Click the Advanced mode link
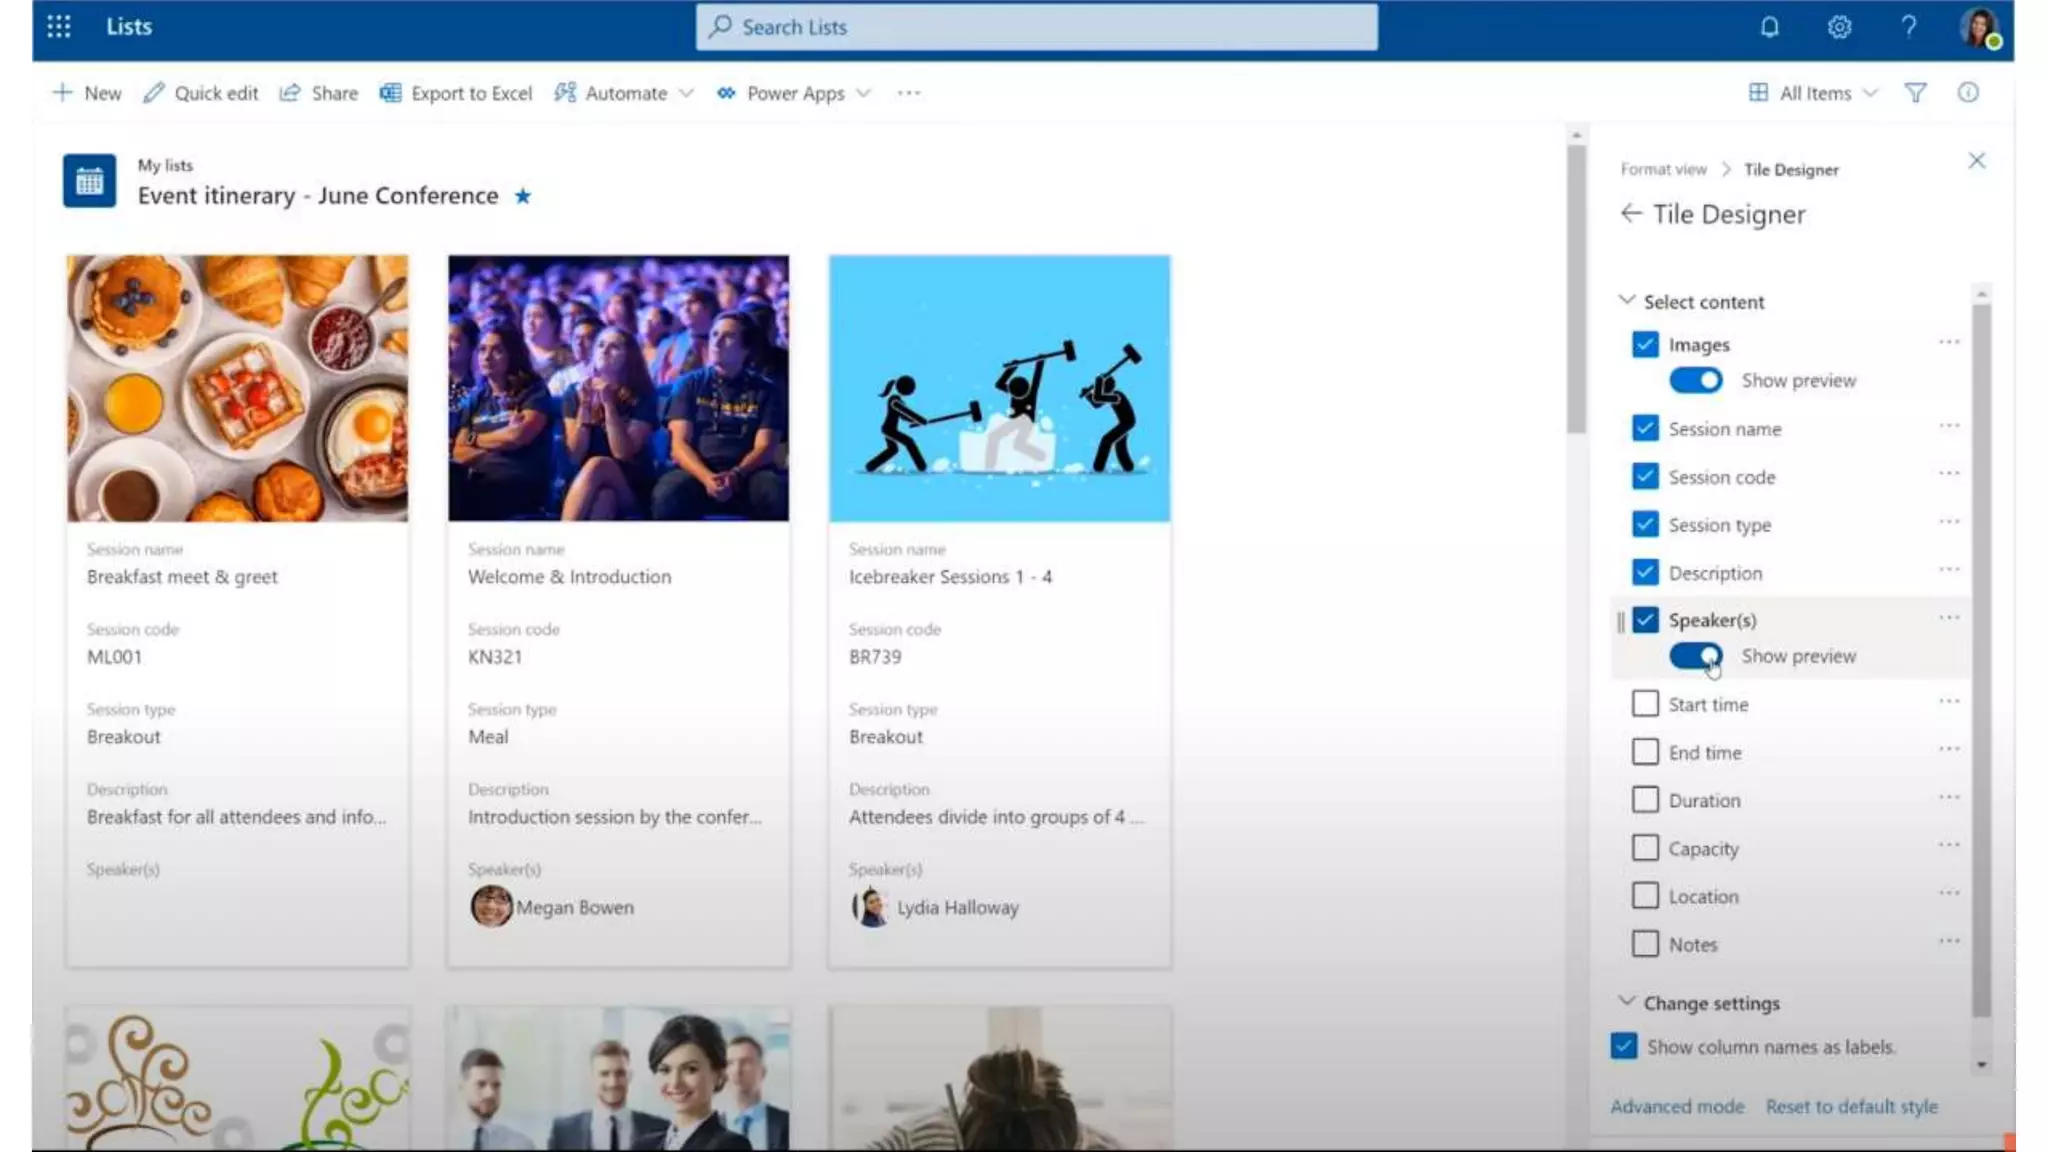This screenshot has width=2048, height=1152. click(x=1677, y=1106)
